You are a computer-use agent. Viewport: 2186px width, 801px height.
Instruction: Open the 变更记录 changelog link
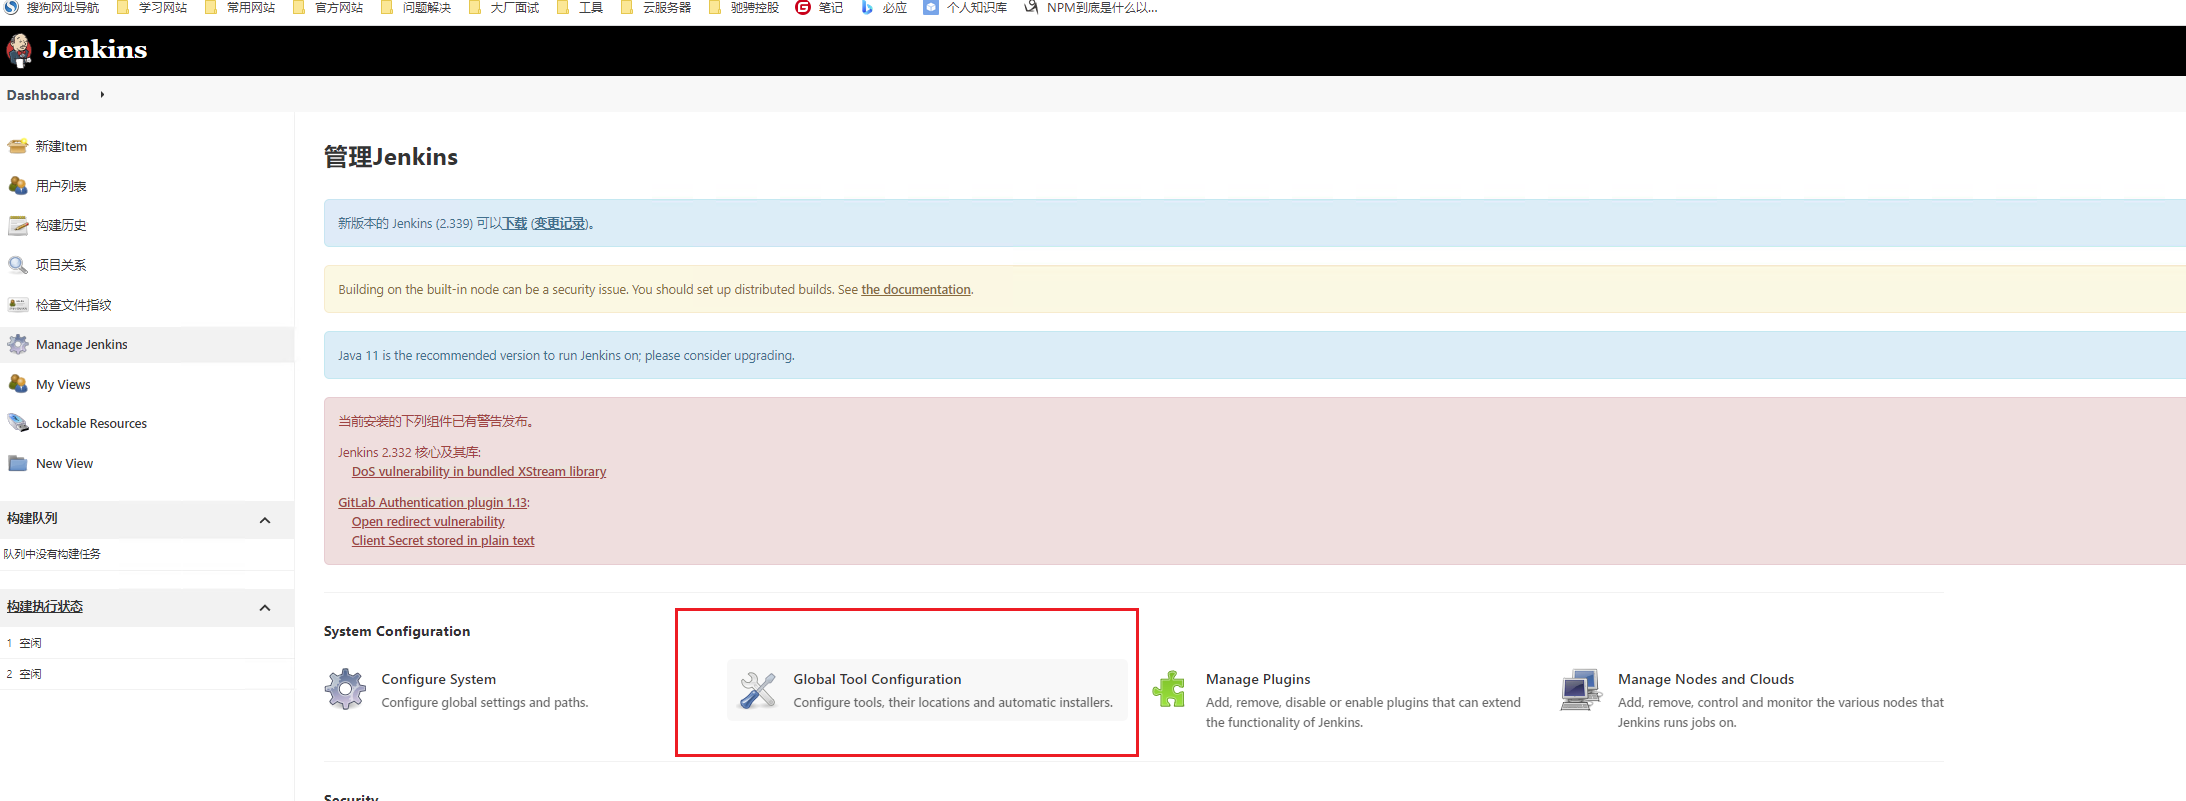(x=560, y=223)
